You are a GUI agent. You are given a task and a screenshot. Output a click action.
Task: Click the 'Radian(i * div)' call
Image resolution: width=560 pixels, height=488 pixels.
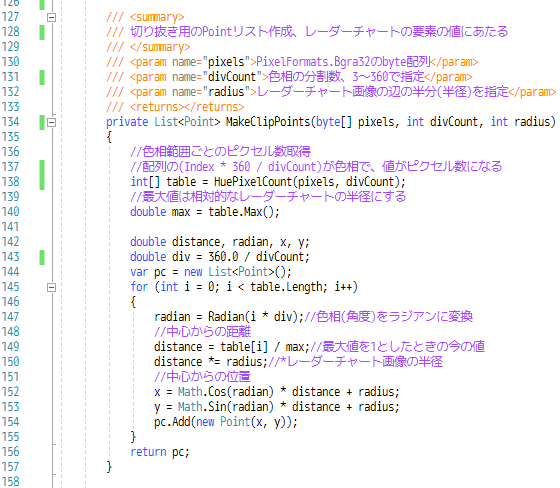(x=253, y=317)
